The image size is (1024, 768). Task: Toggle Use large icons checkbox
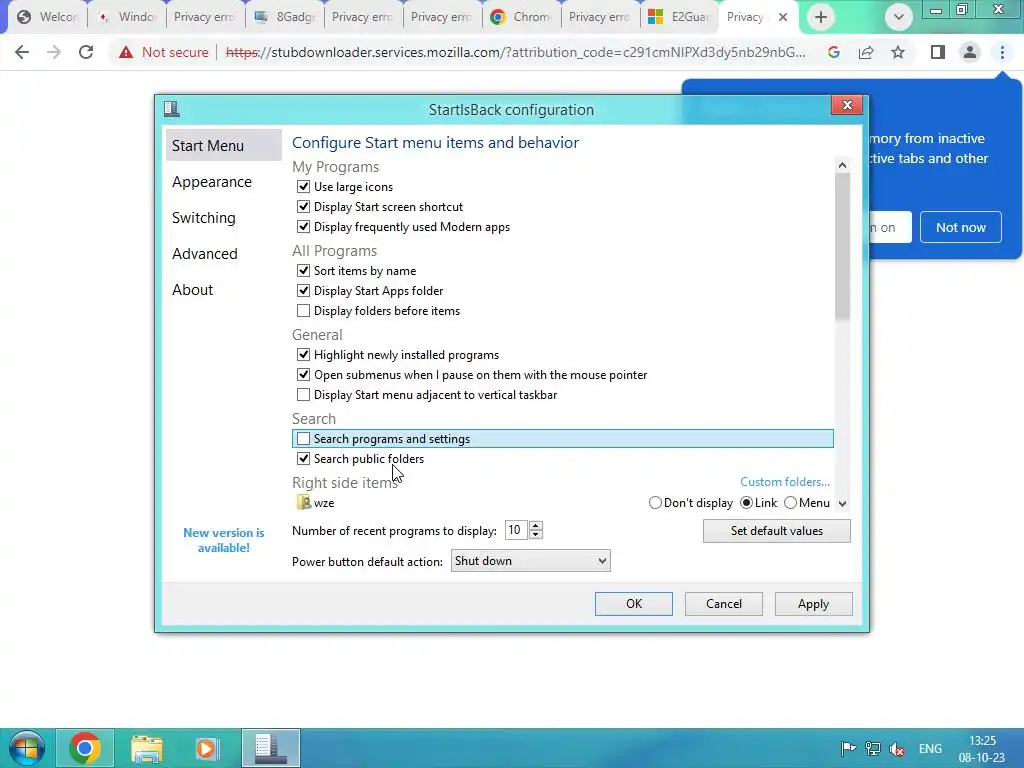pyautogui.click(x=303, y=187)
